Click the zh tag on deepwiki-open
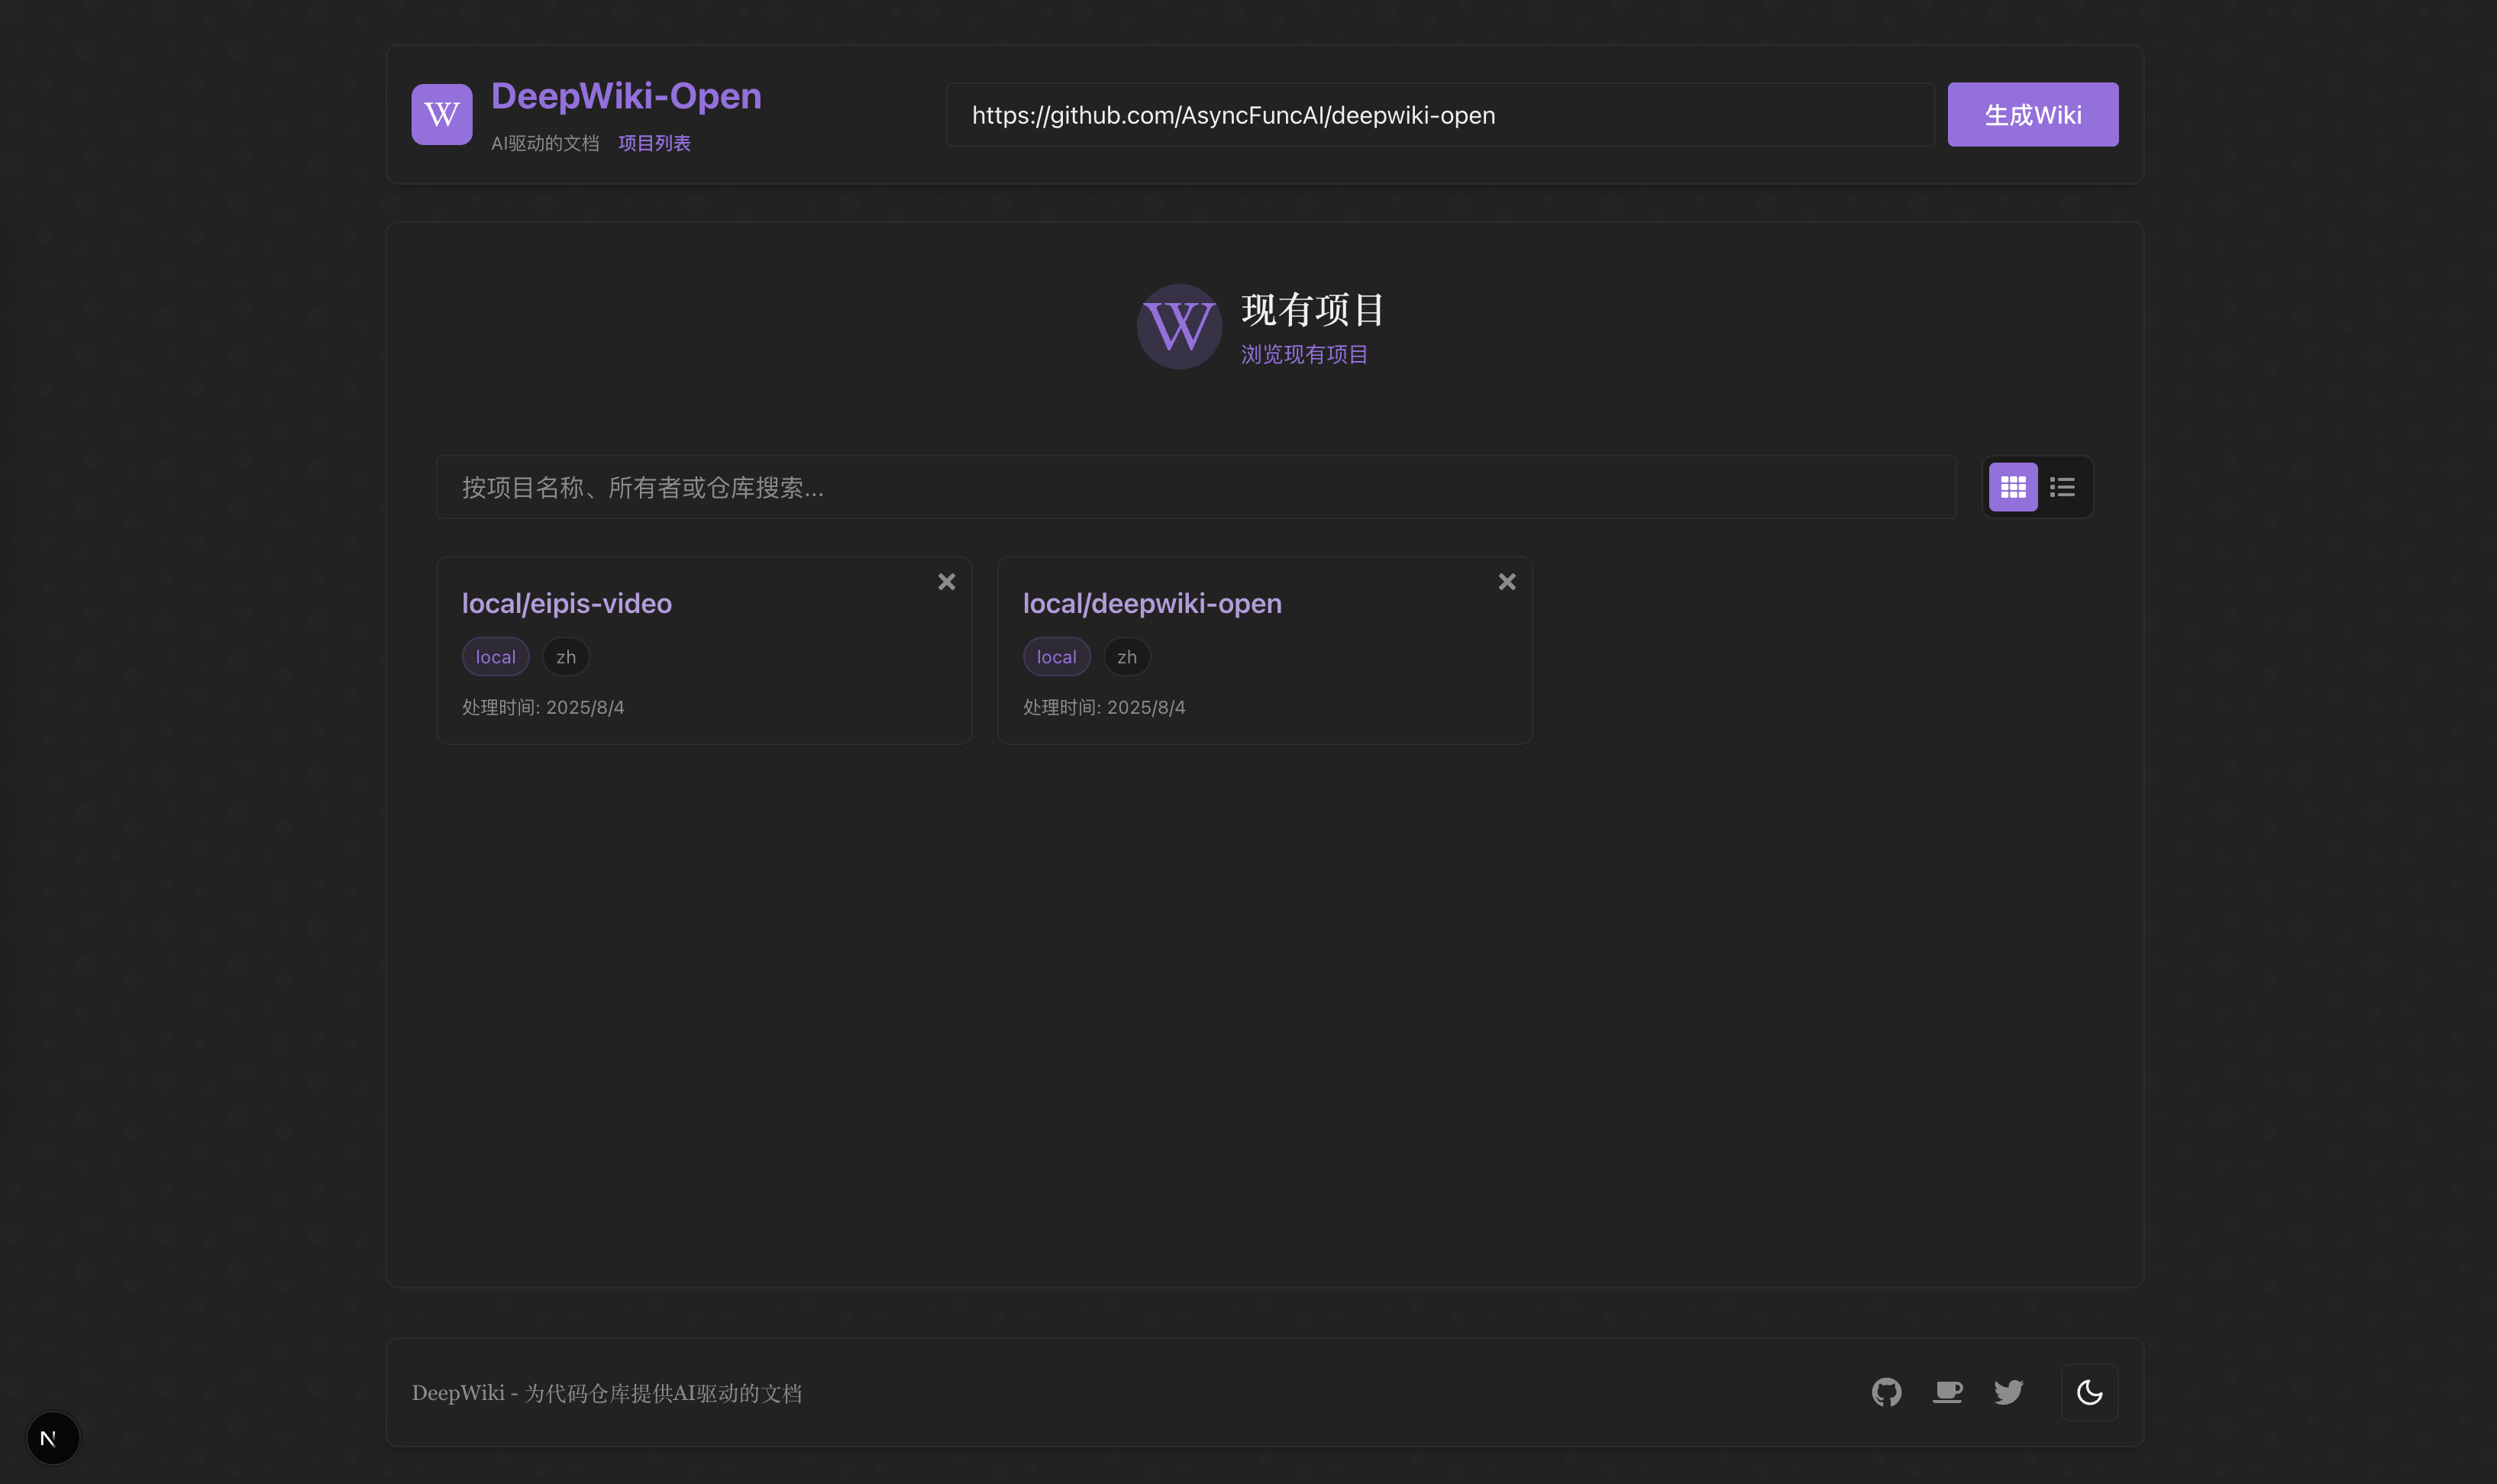Screen dimensions: 2497x1484 point(1126,657)
